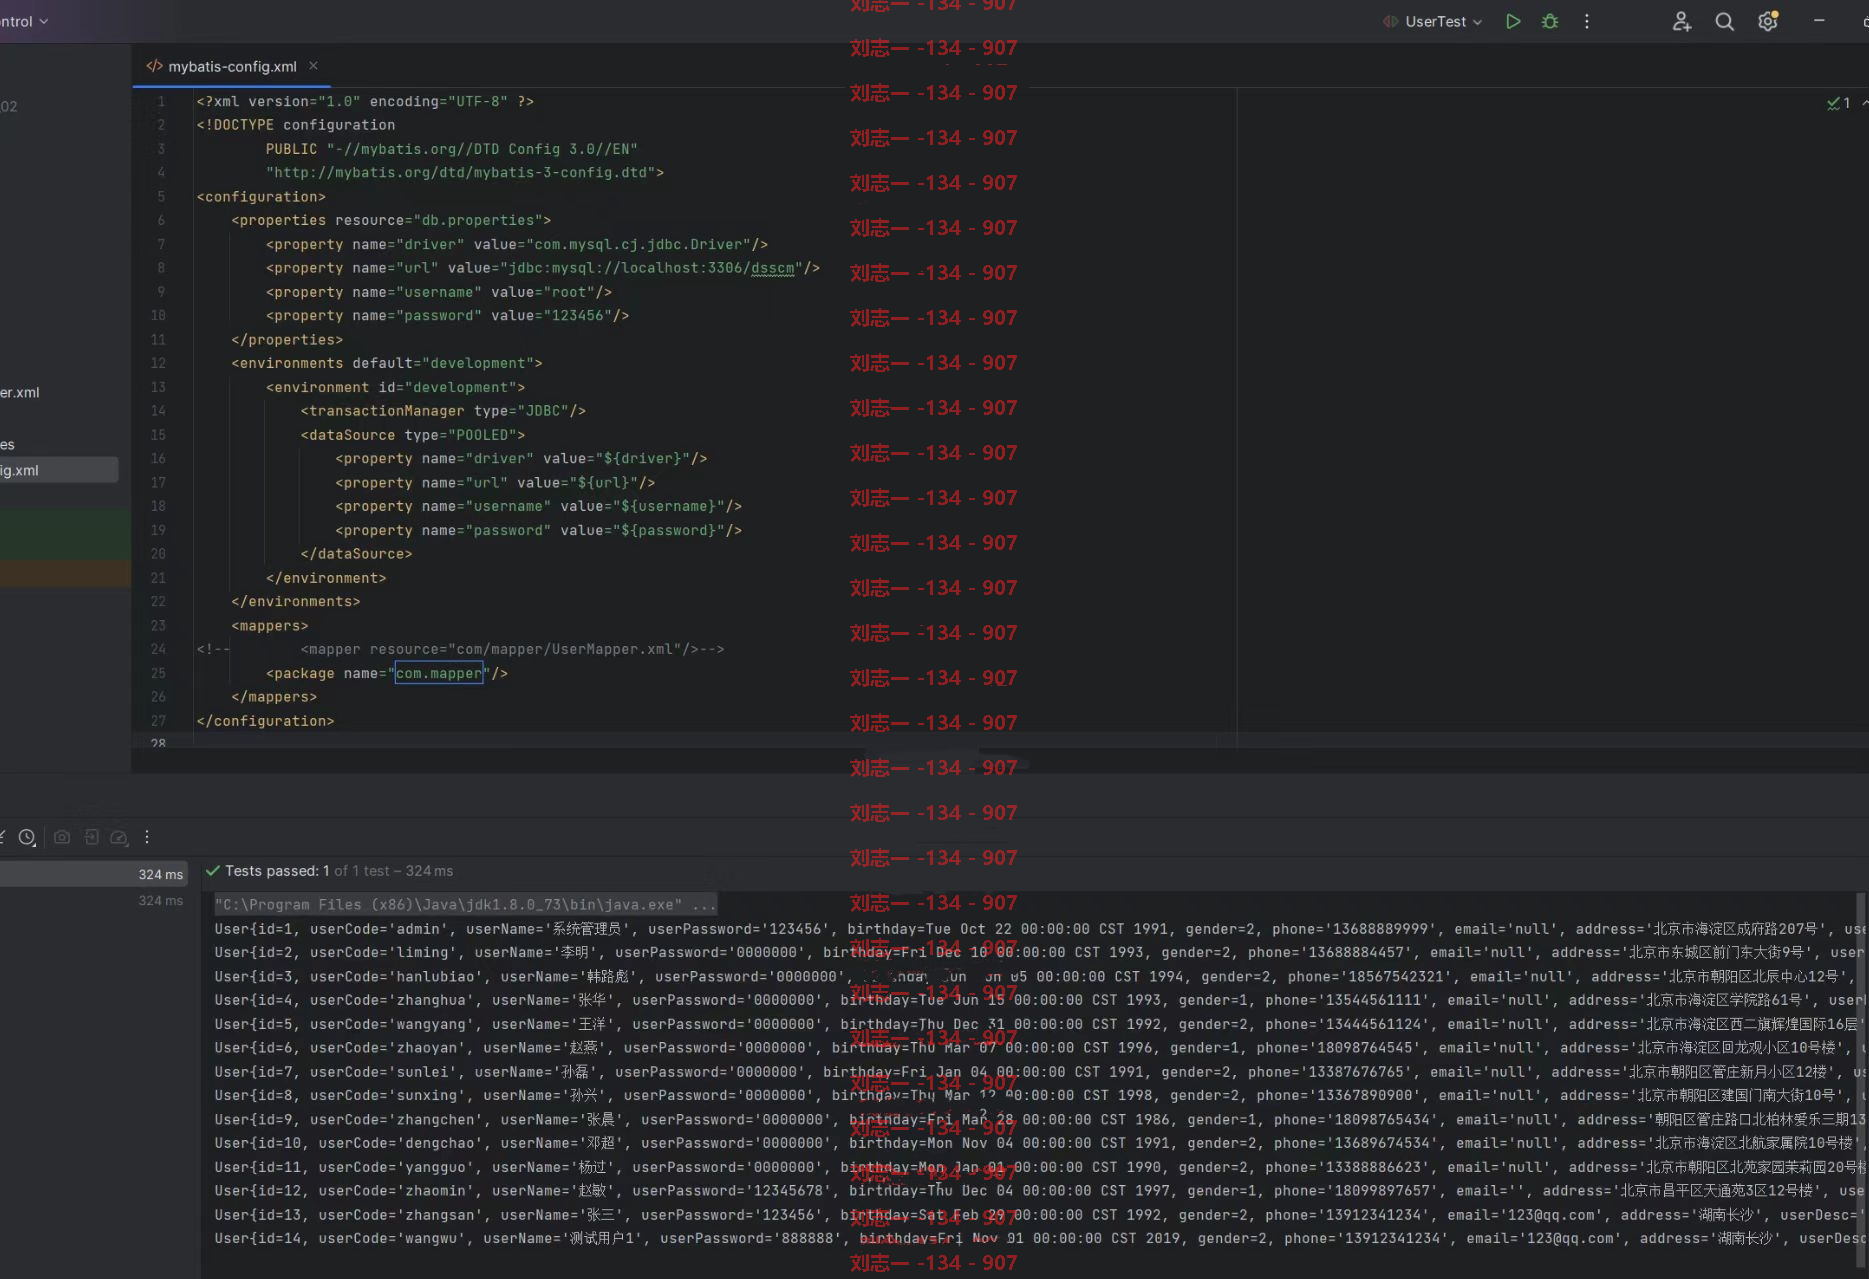The height and width of the screenshot is (1279, 1869).
Task: Click the xml version declaration line
Action: pos(365,101)
